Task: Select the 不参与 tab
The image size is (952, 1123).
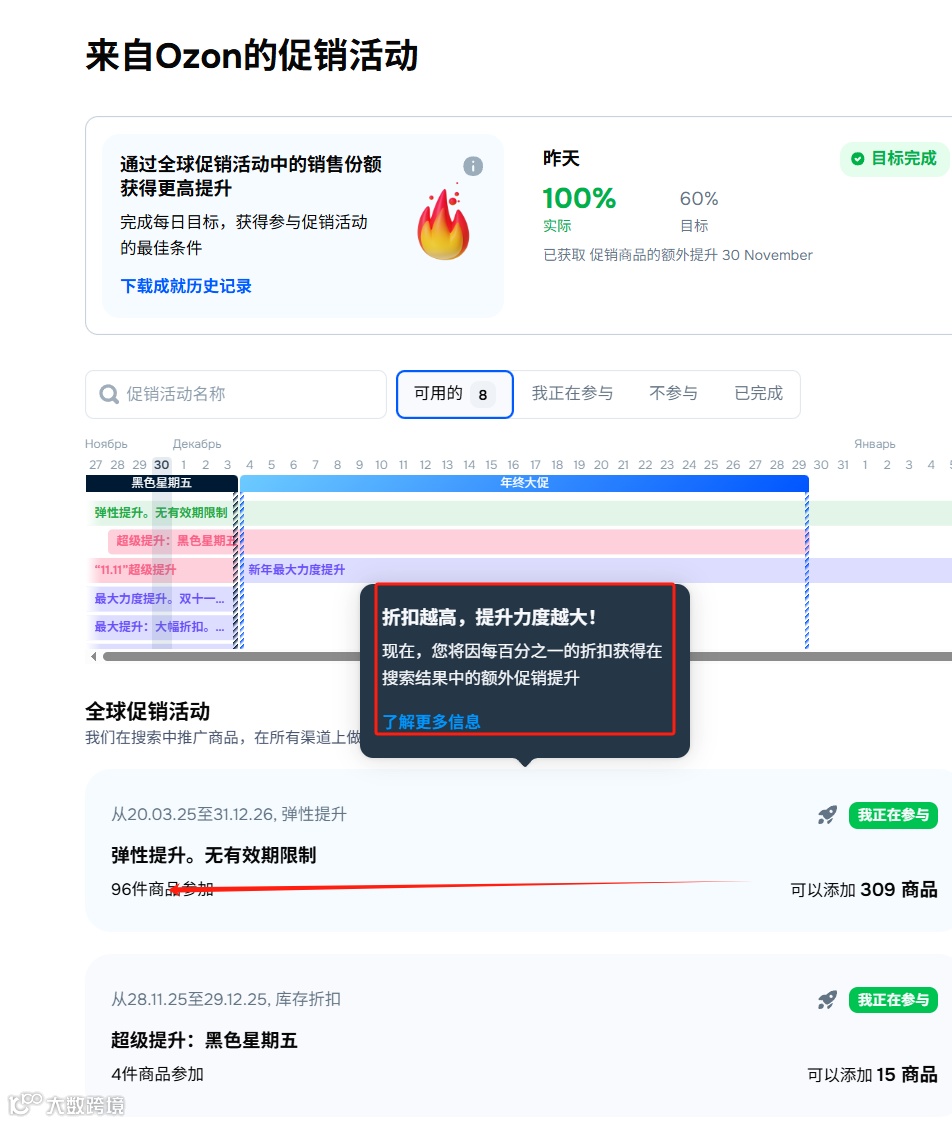Action: [673, 393]
